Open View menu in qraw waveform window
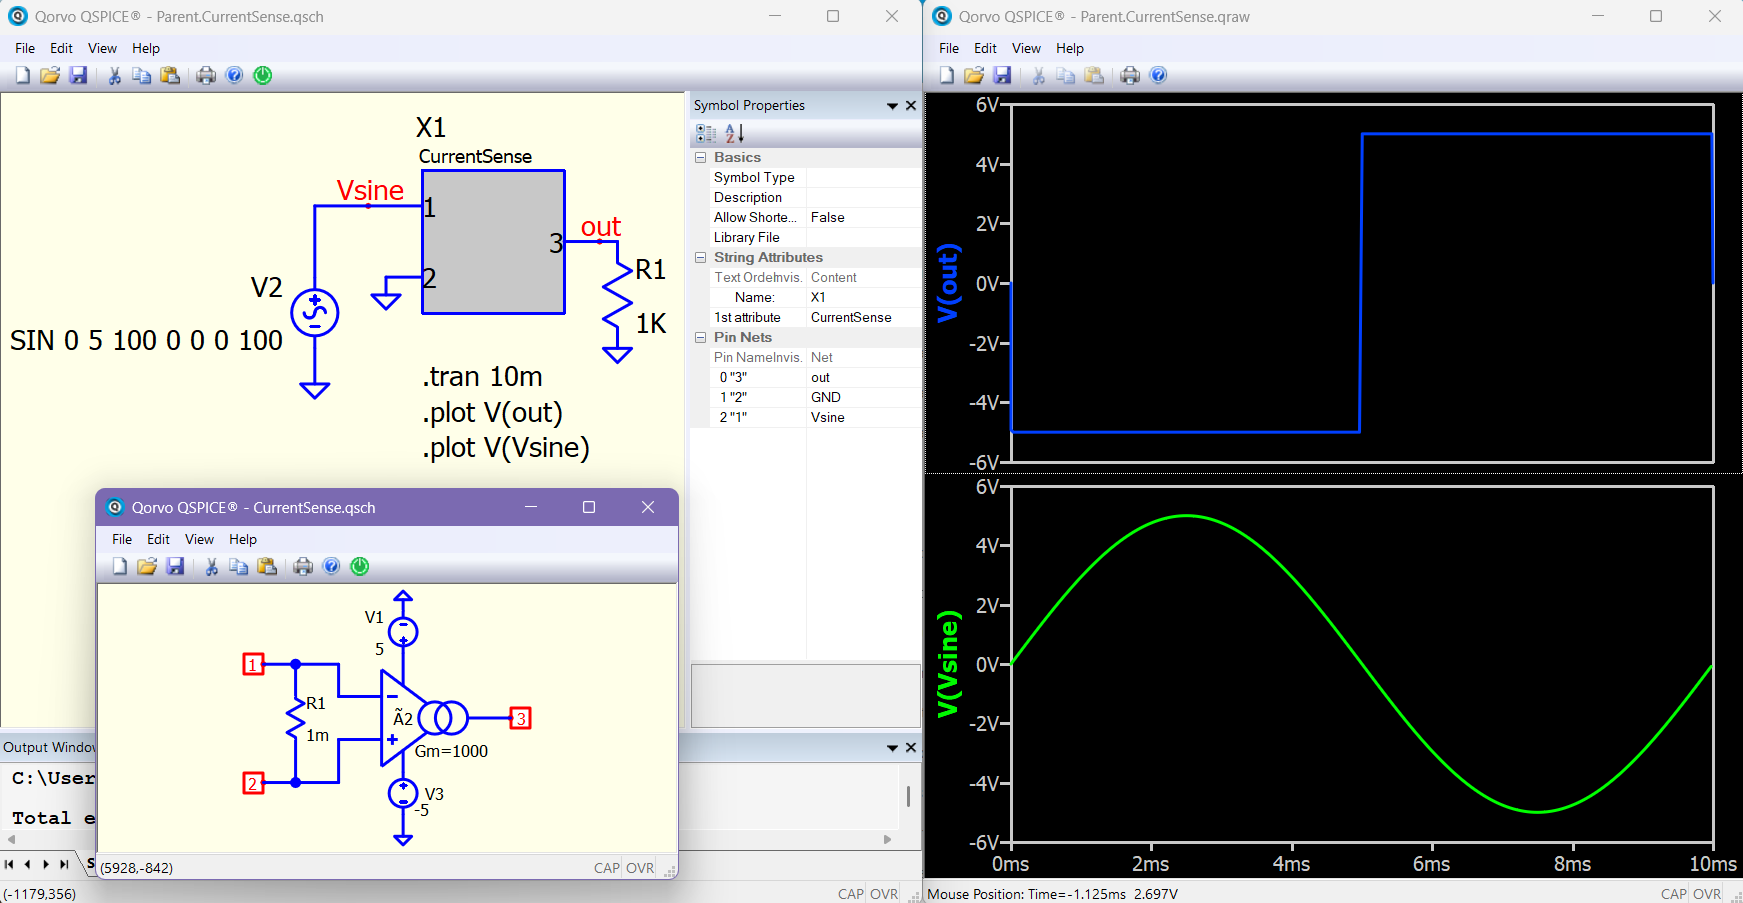This screenshot has height=903, width=1743. pos(1026,48)
